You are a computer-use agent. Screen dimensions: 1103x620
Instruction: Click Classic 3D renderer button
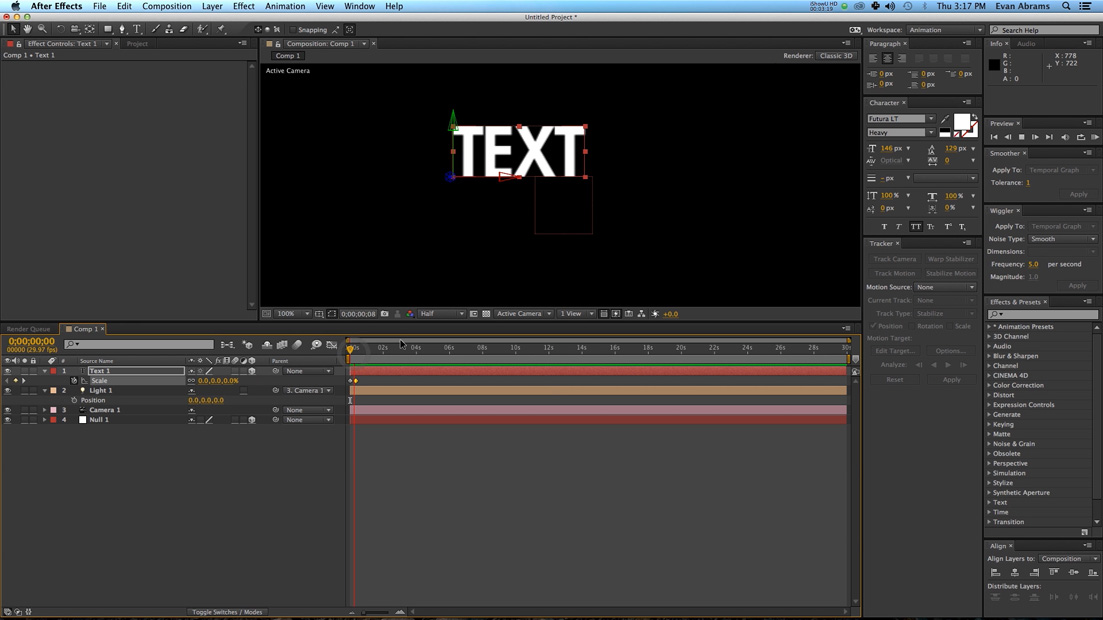836,56
